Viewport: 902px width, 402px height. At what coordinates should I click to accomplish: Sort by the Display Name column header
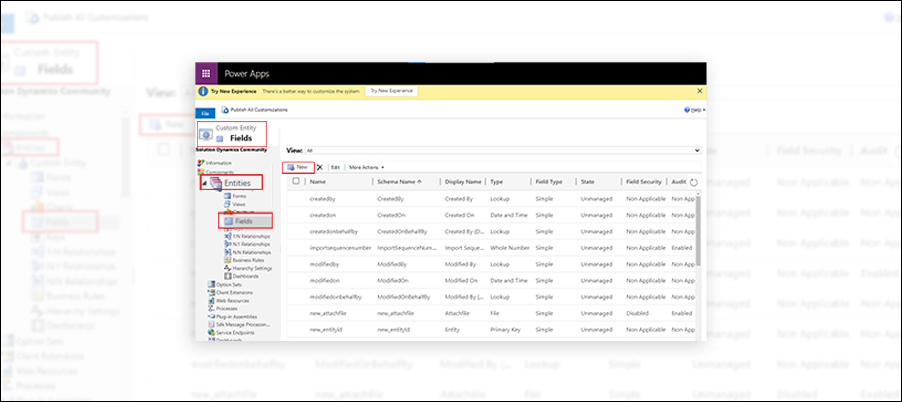(464, 182)
